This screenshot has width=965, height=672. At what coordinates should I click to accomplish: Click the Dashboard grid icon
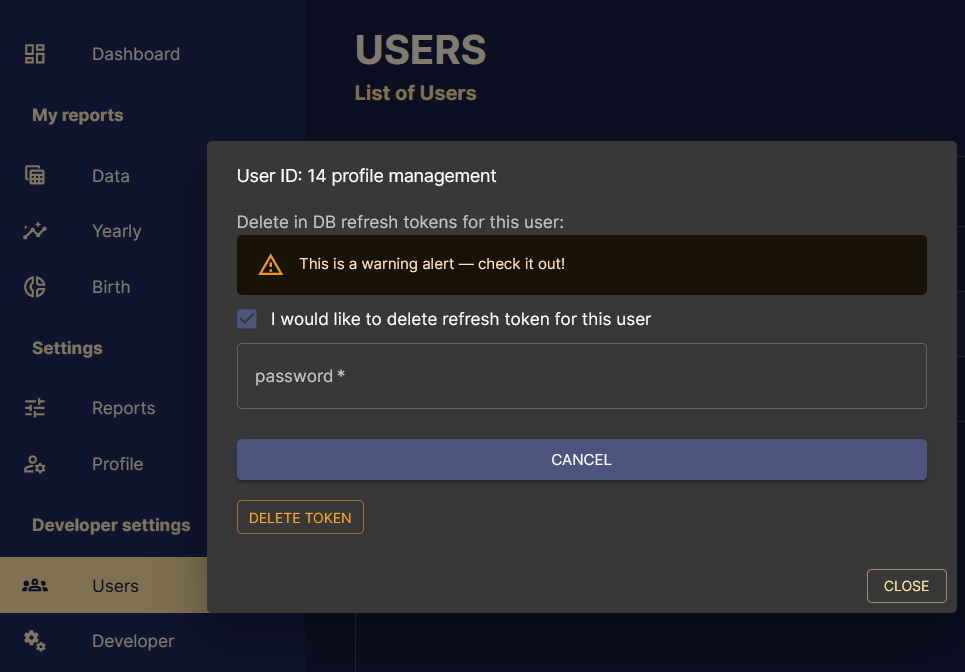tap(34, 53)
